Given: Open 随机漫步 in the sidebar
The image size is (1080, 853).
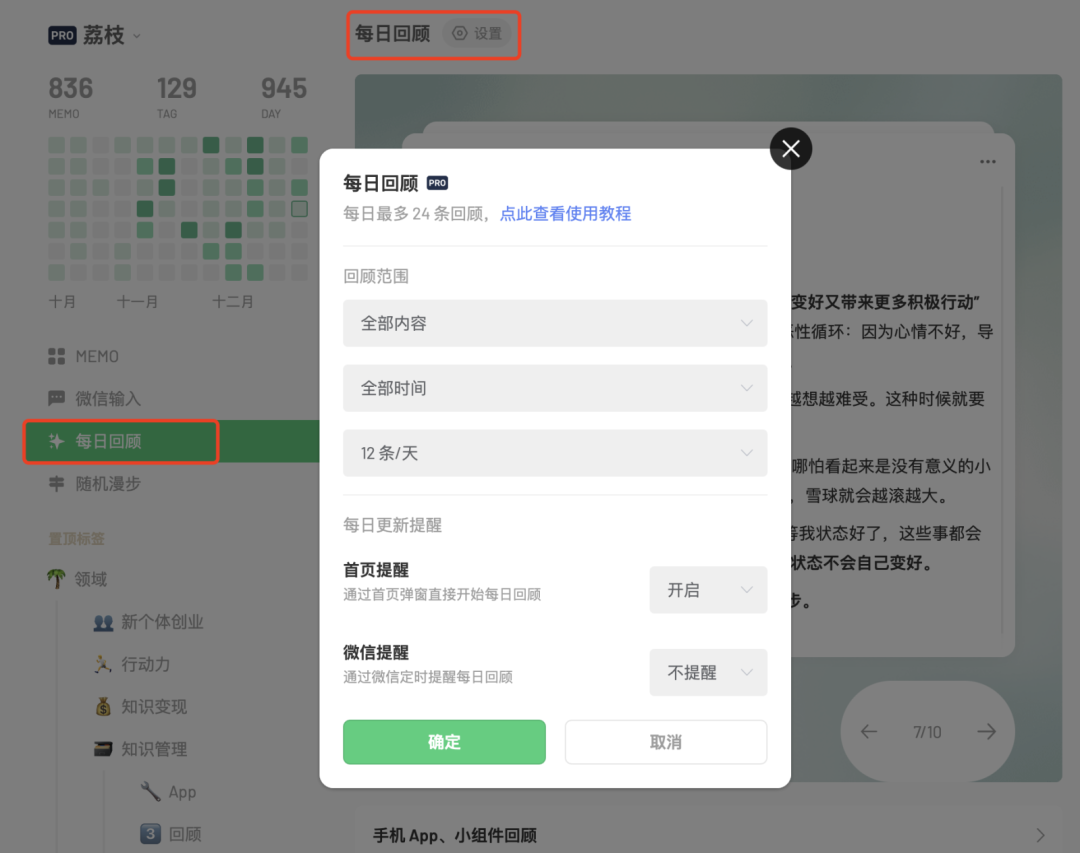Looking at the screenshot, I should [x=108, y=484].
